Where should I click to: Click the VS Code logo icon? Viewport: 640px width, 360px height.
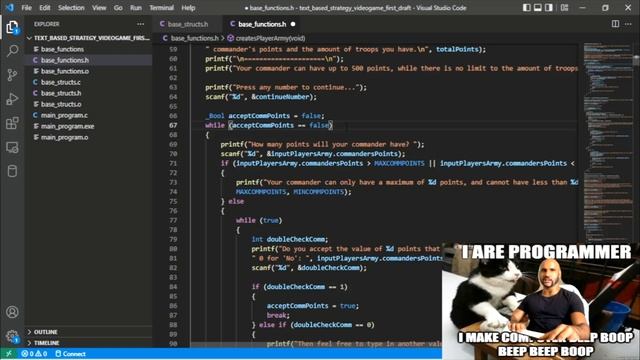tap(10, 8)
